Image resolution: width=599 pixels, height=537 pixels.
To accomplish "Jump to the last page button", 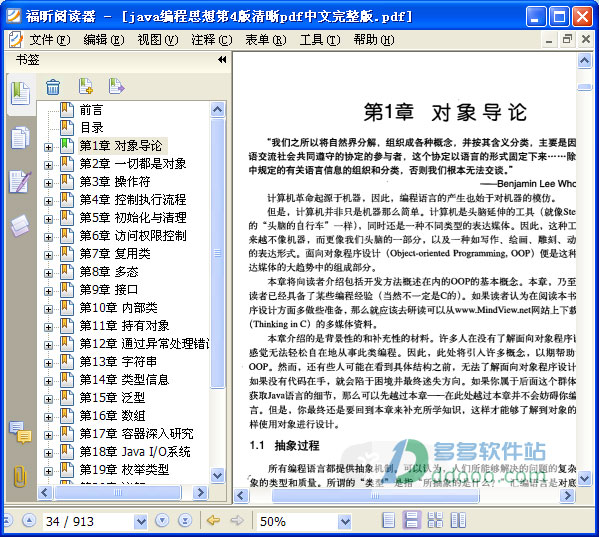I will click(185, 520).
